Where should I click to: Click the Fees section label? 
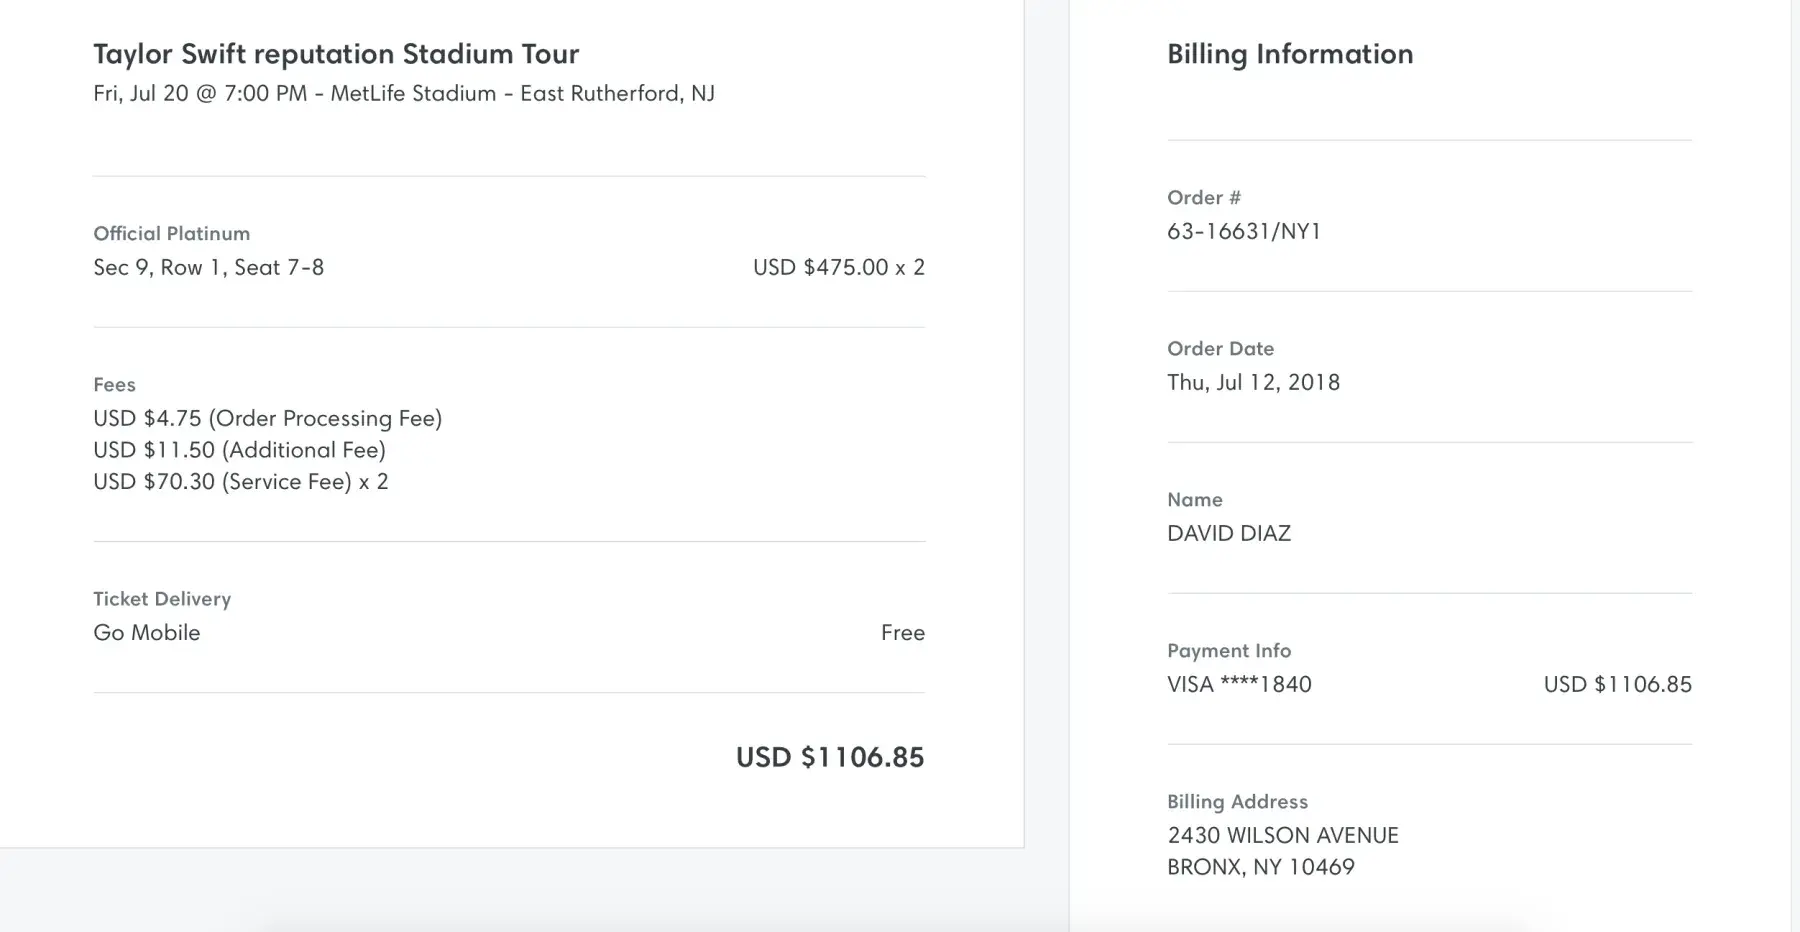(114, 385)
